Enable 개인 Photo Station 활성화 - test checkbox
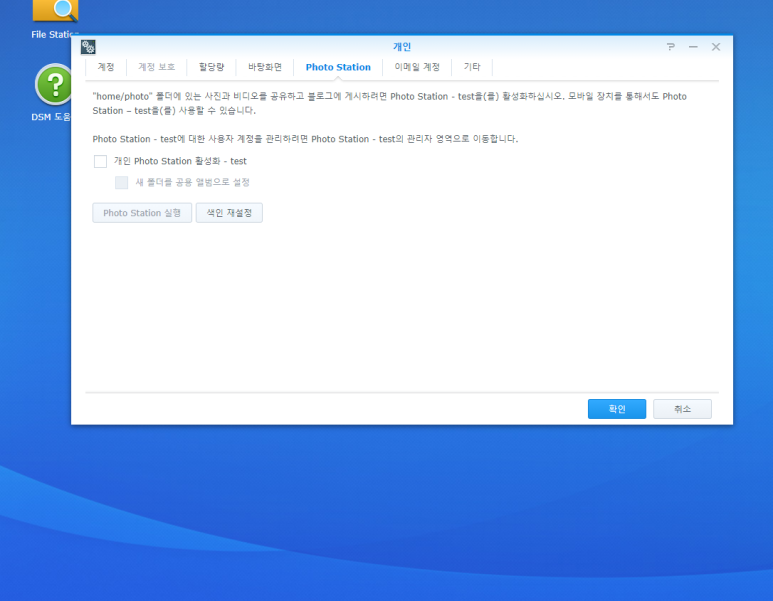This screenshot has height=601, width=773. (101, 161)
